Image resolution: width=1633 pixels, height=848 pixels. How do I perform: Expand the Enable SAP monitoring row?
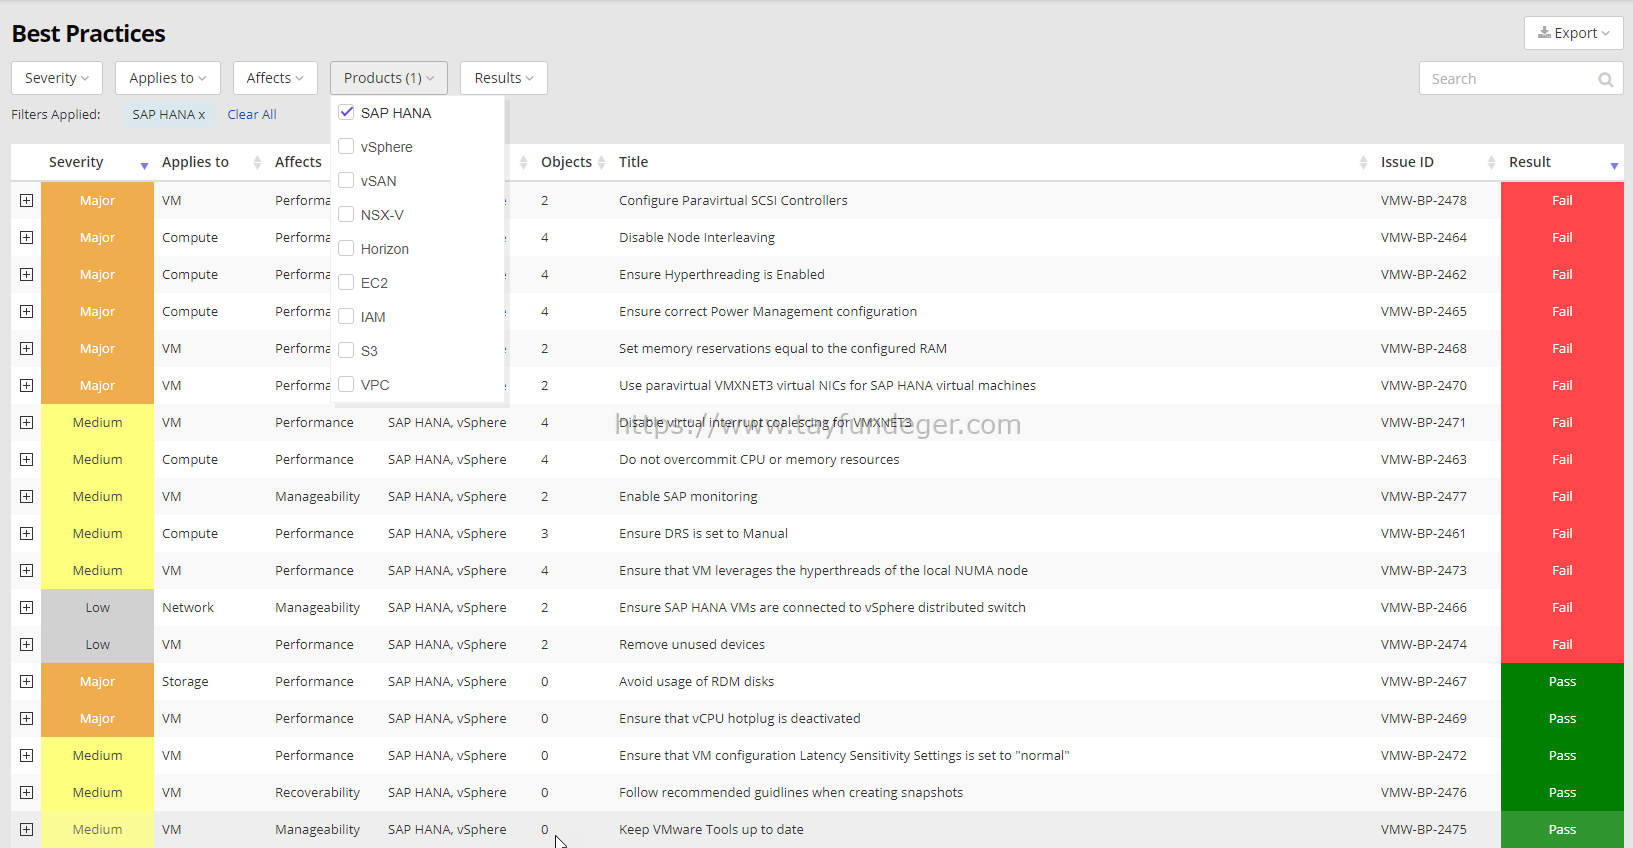[x=26, y=496]
